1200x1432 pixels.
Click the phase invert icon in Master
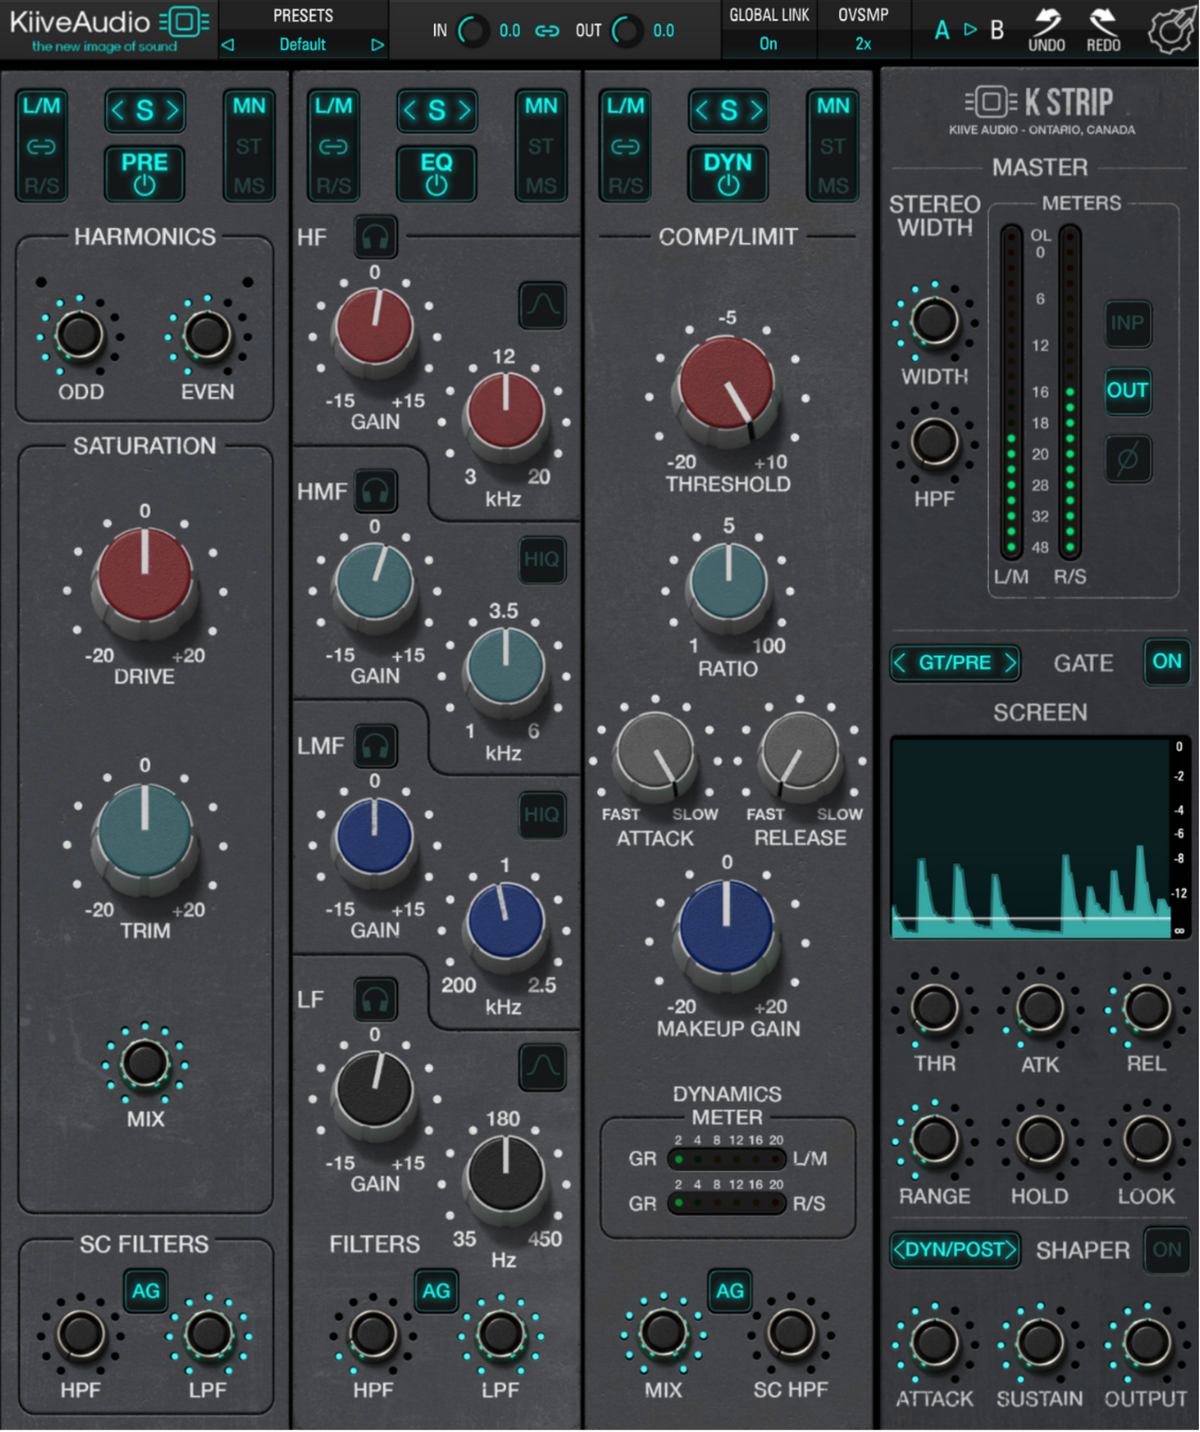coord(1128,459)
